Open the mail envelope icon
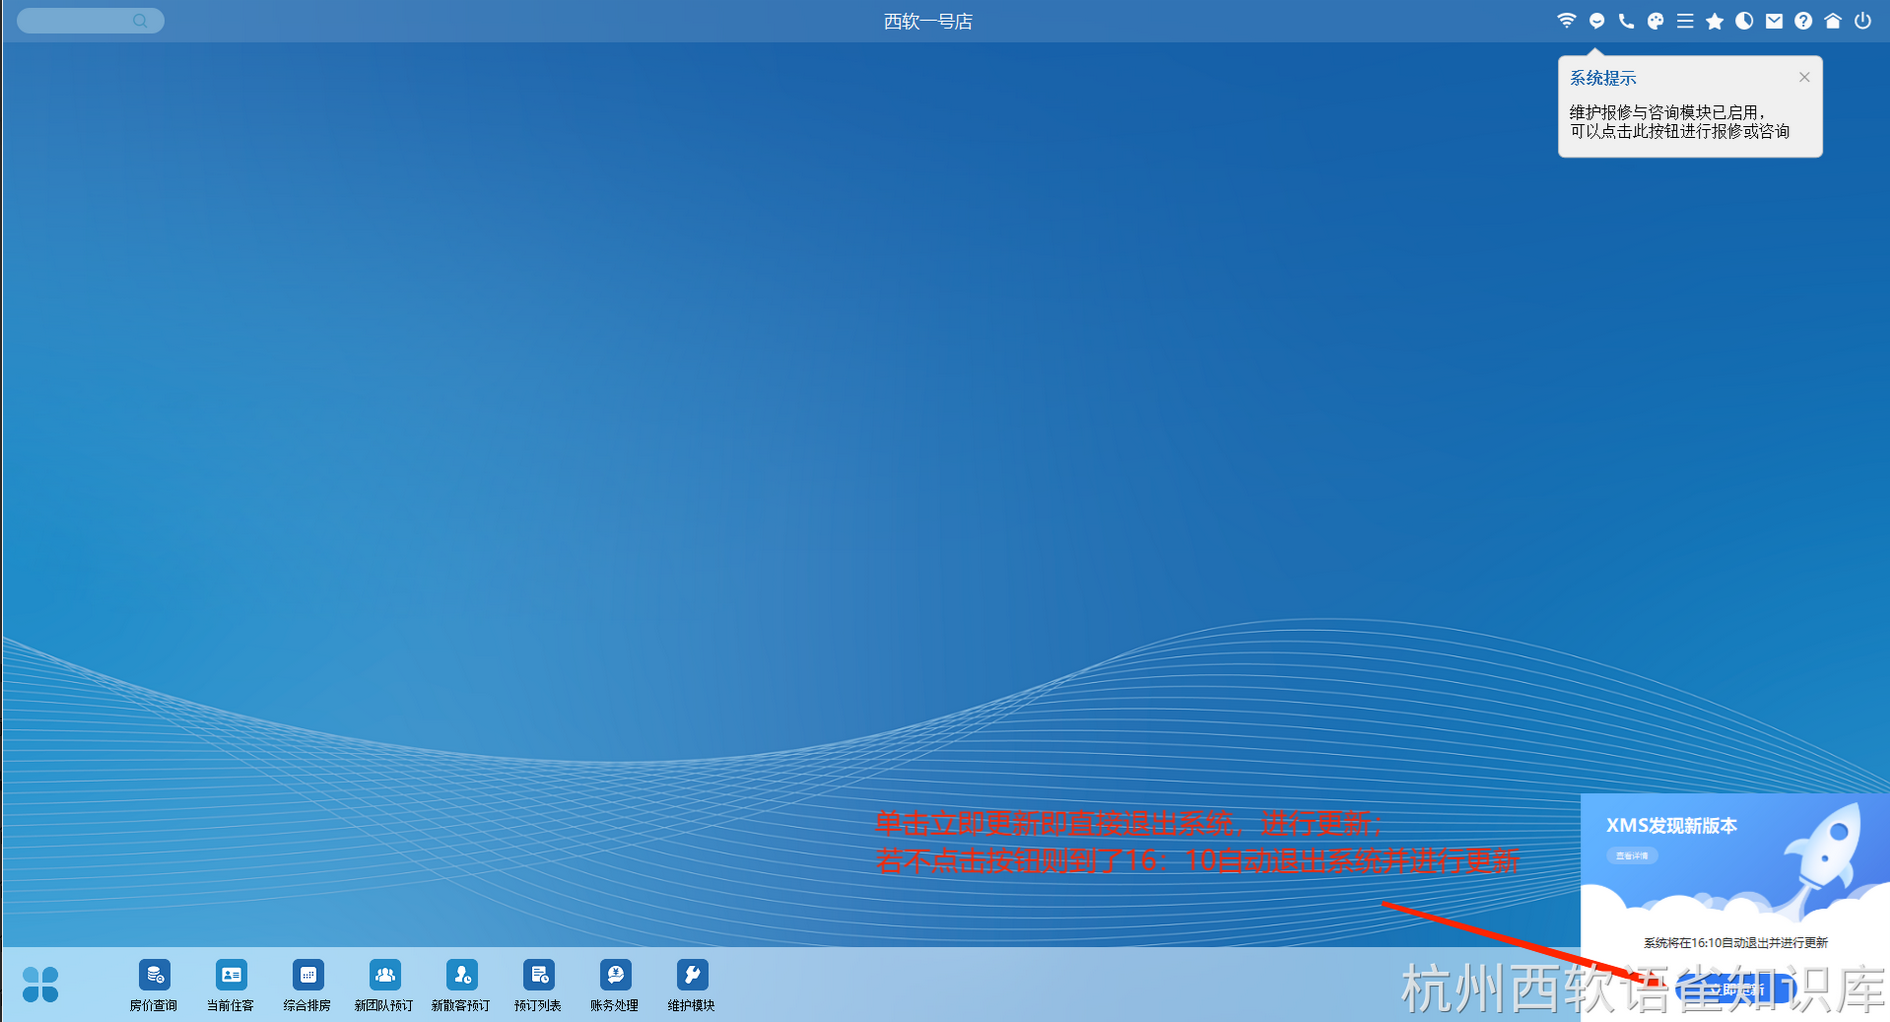The height and width of the screenshot is (1022, 1890). [1774, 20]
